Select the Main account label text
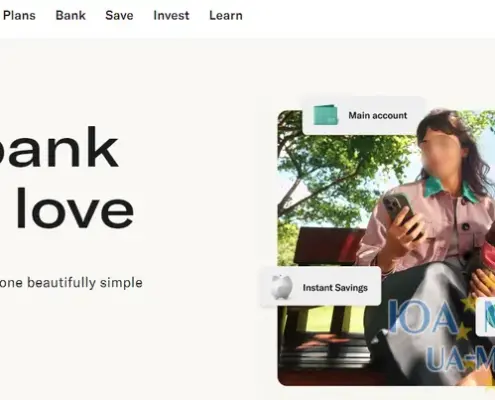The height and width of the screenshot is (400, 495). (x=378, y=116)
